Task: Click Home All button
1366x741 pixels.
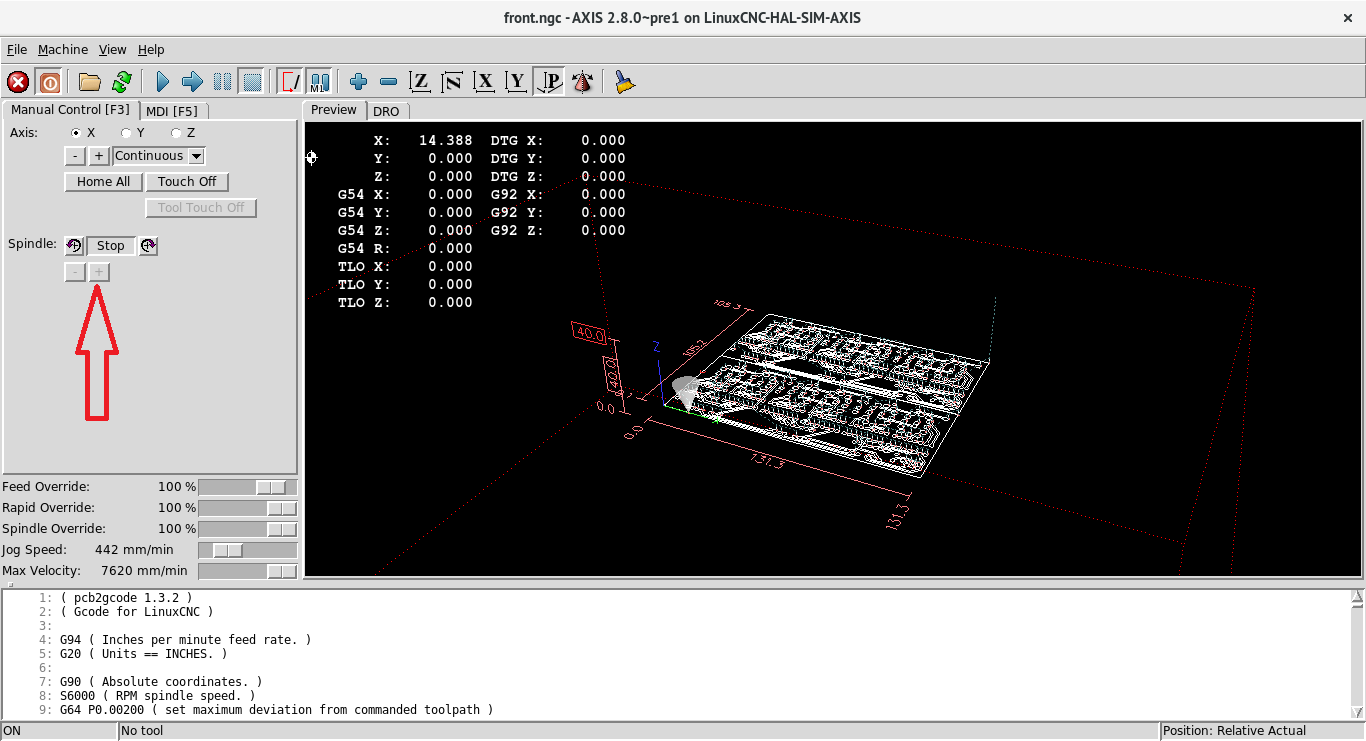Action: tap(103, 182)
